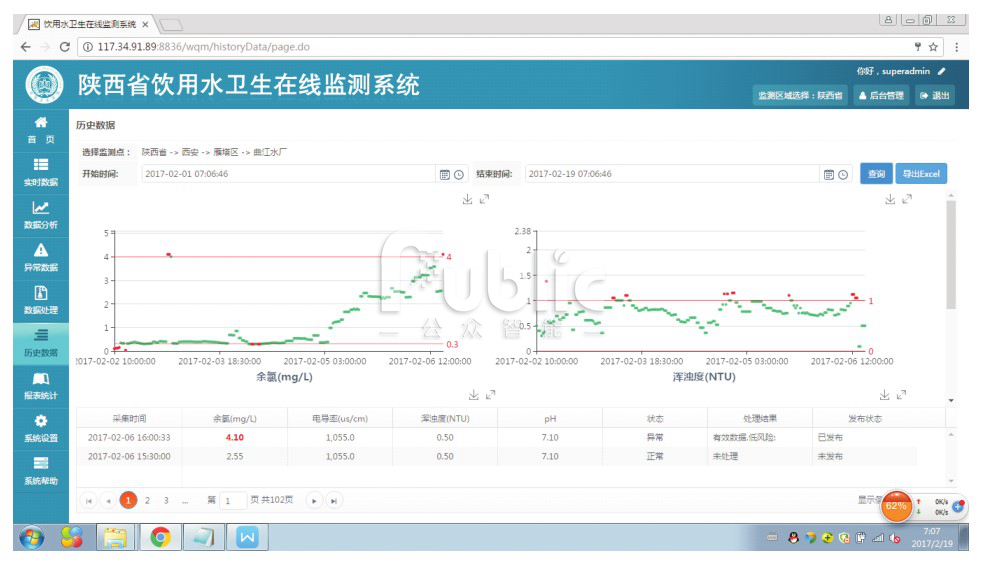The height and width of the screenshot is (561, 983).
Task: Export data with 导出Excel button
Action: click(920, 174)
